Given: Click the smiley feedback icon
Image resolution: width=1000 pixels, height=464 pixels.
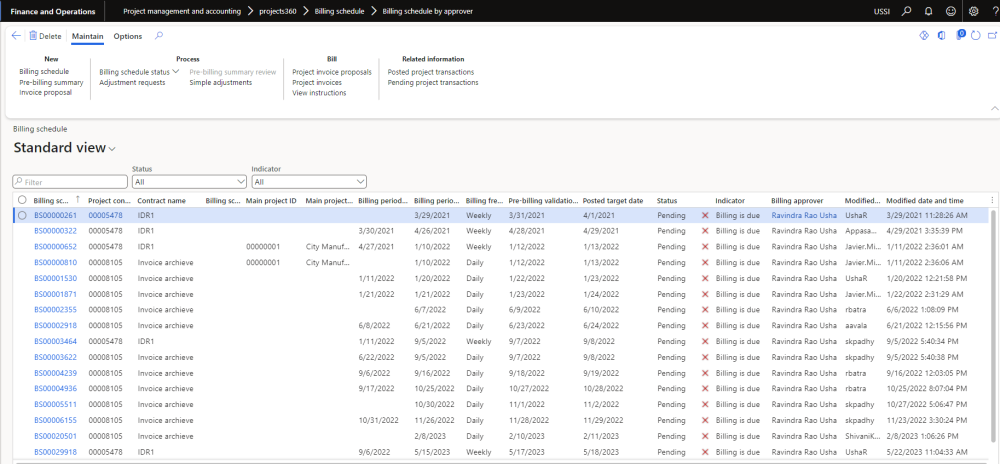Looking at the screenshot, I should 950,11.
